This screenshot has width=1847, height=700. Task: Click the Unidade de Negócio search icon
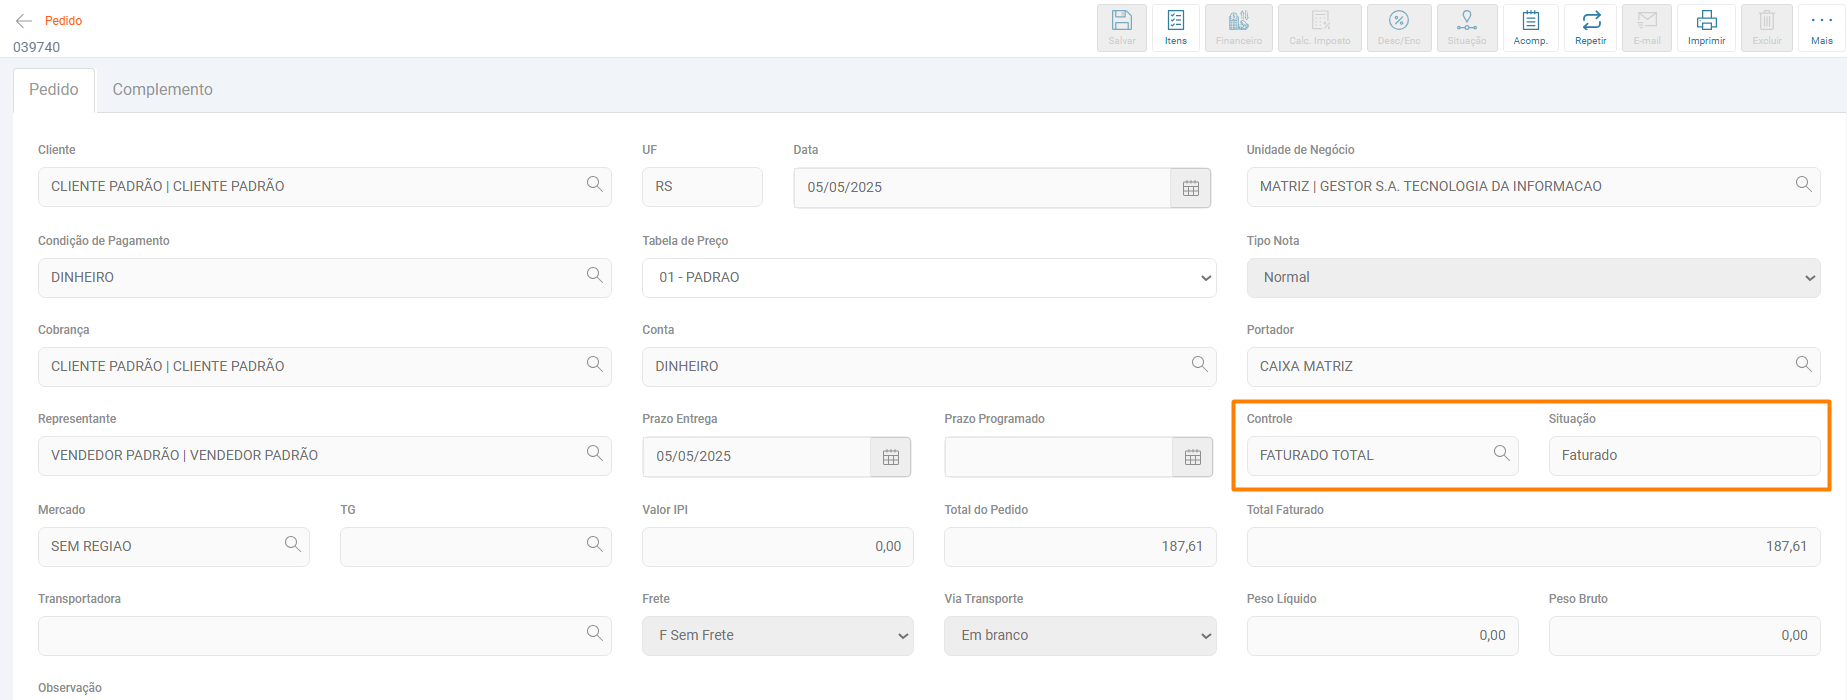[1803, 185]
